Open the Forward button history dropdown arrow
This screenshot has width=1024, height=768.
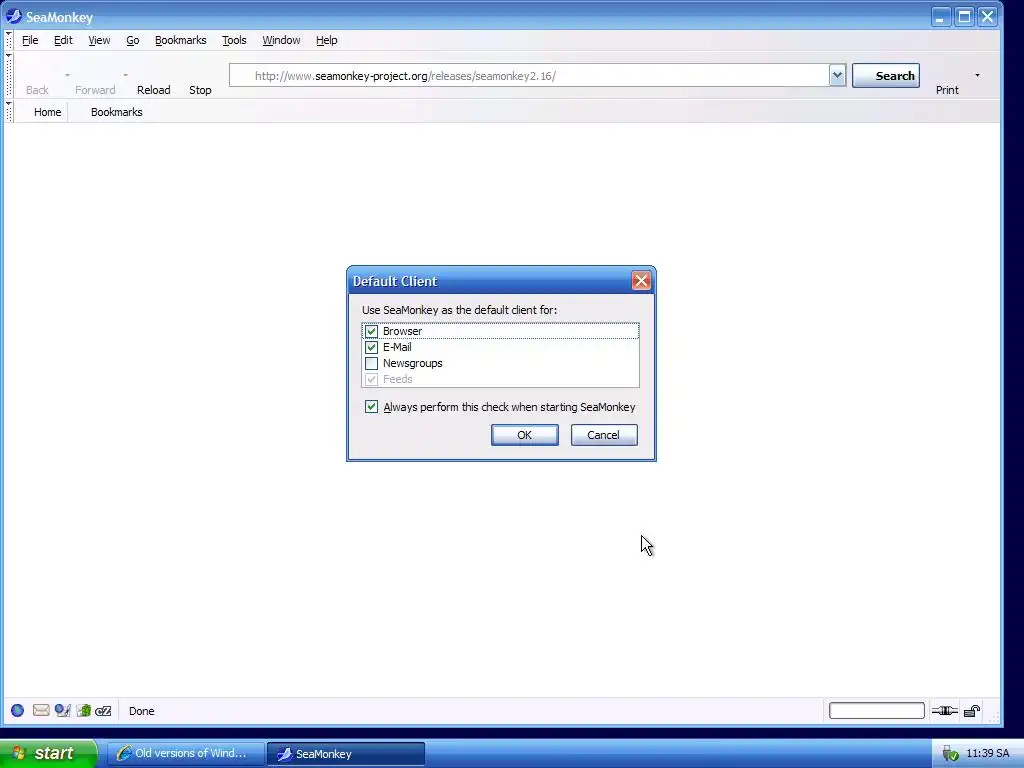125,75
